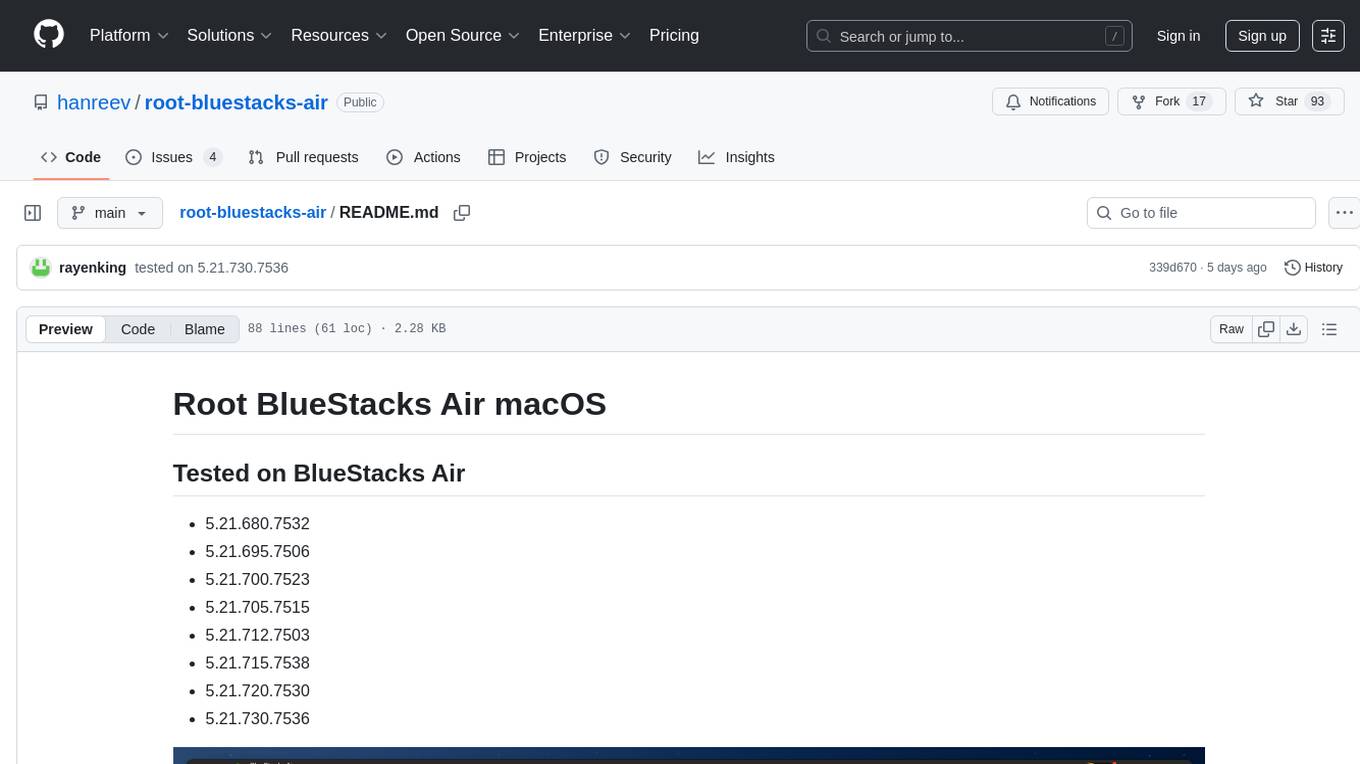The height and width of the screenshot is (764, 1360).
Task: Focus the Search or jump to field
Action: pos(969,36)
